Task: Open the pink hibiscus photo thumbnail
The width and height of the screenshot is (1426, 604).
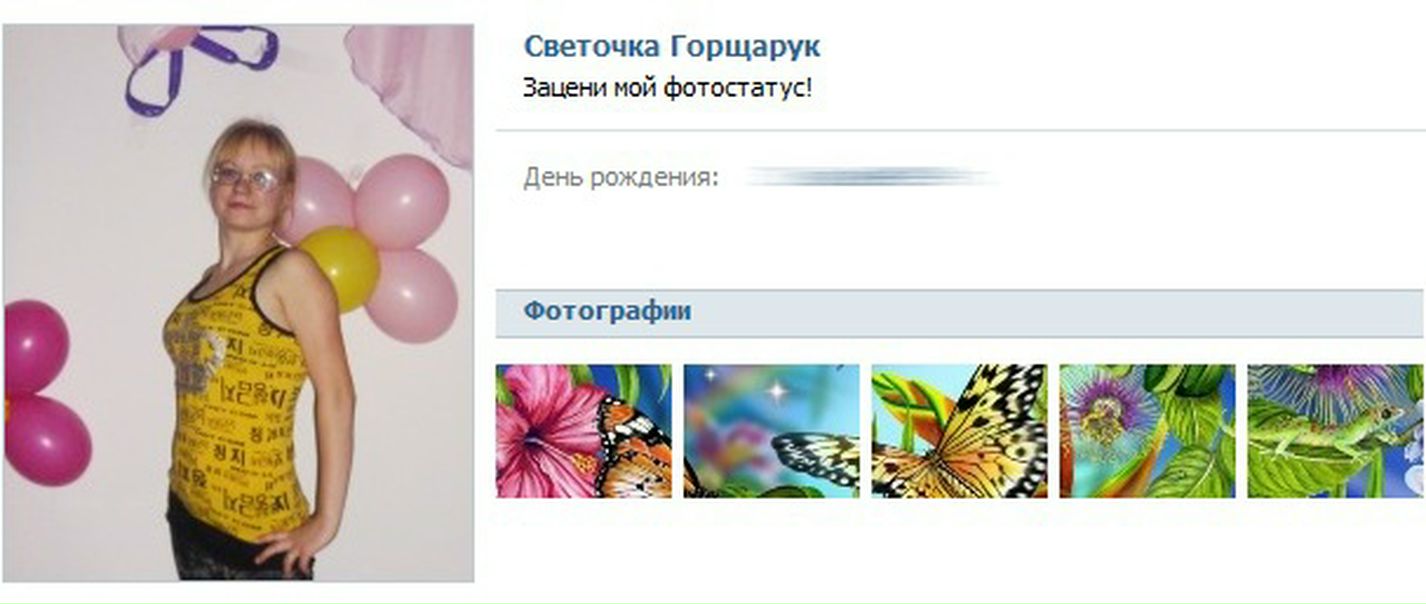Action: [x=584, y=431]
